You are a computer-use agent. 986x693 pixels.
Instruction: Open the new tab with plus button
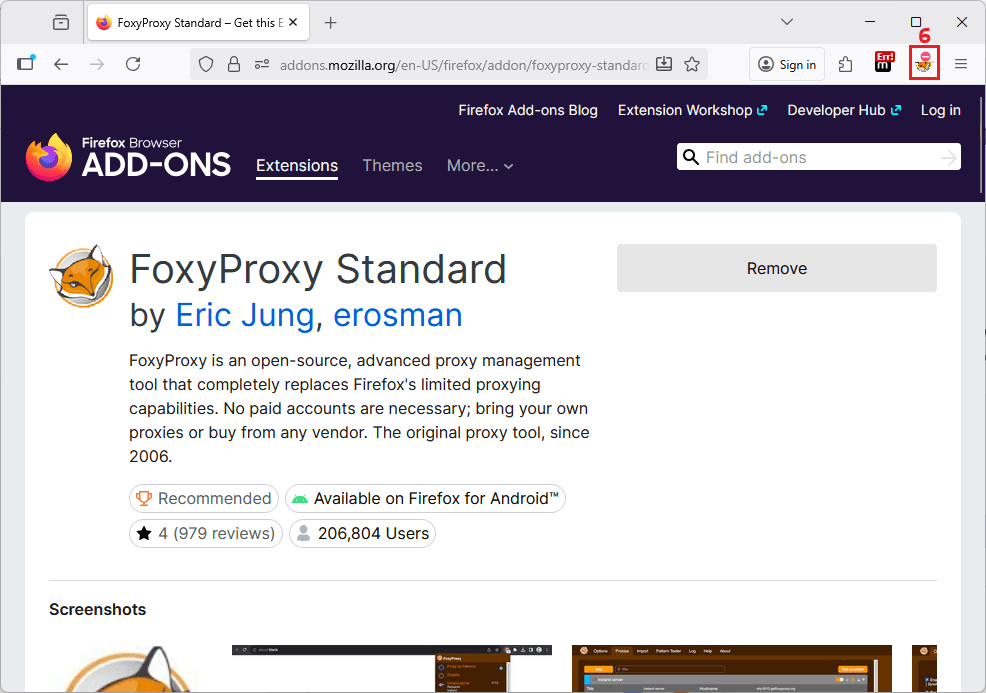pyautogui.click(x=331, y=22)
